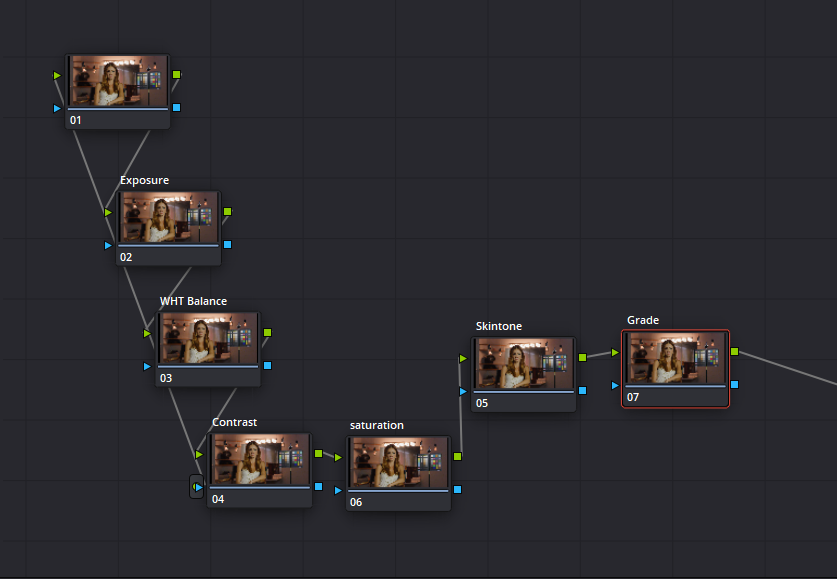The width and height of the screenshot is (837, 579).
Task: Click the WHT Balance node's blue key input
Action: tap(147, 367)
